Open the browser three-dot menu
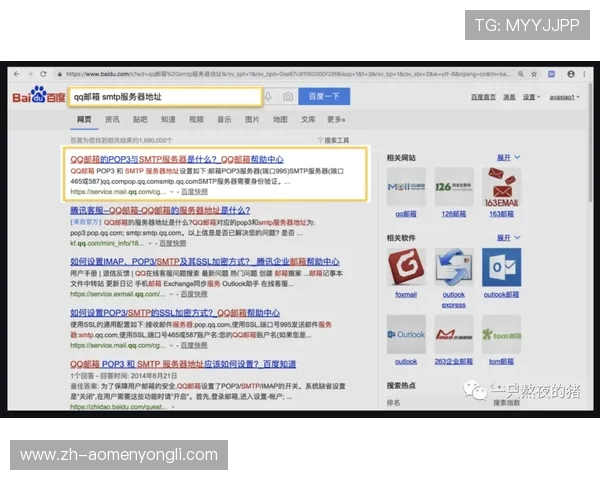 (584, 74)
